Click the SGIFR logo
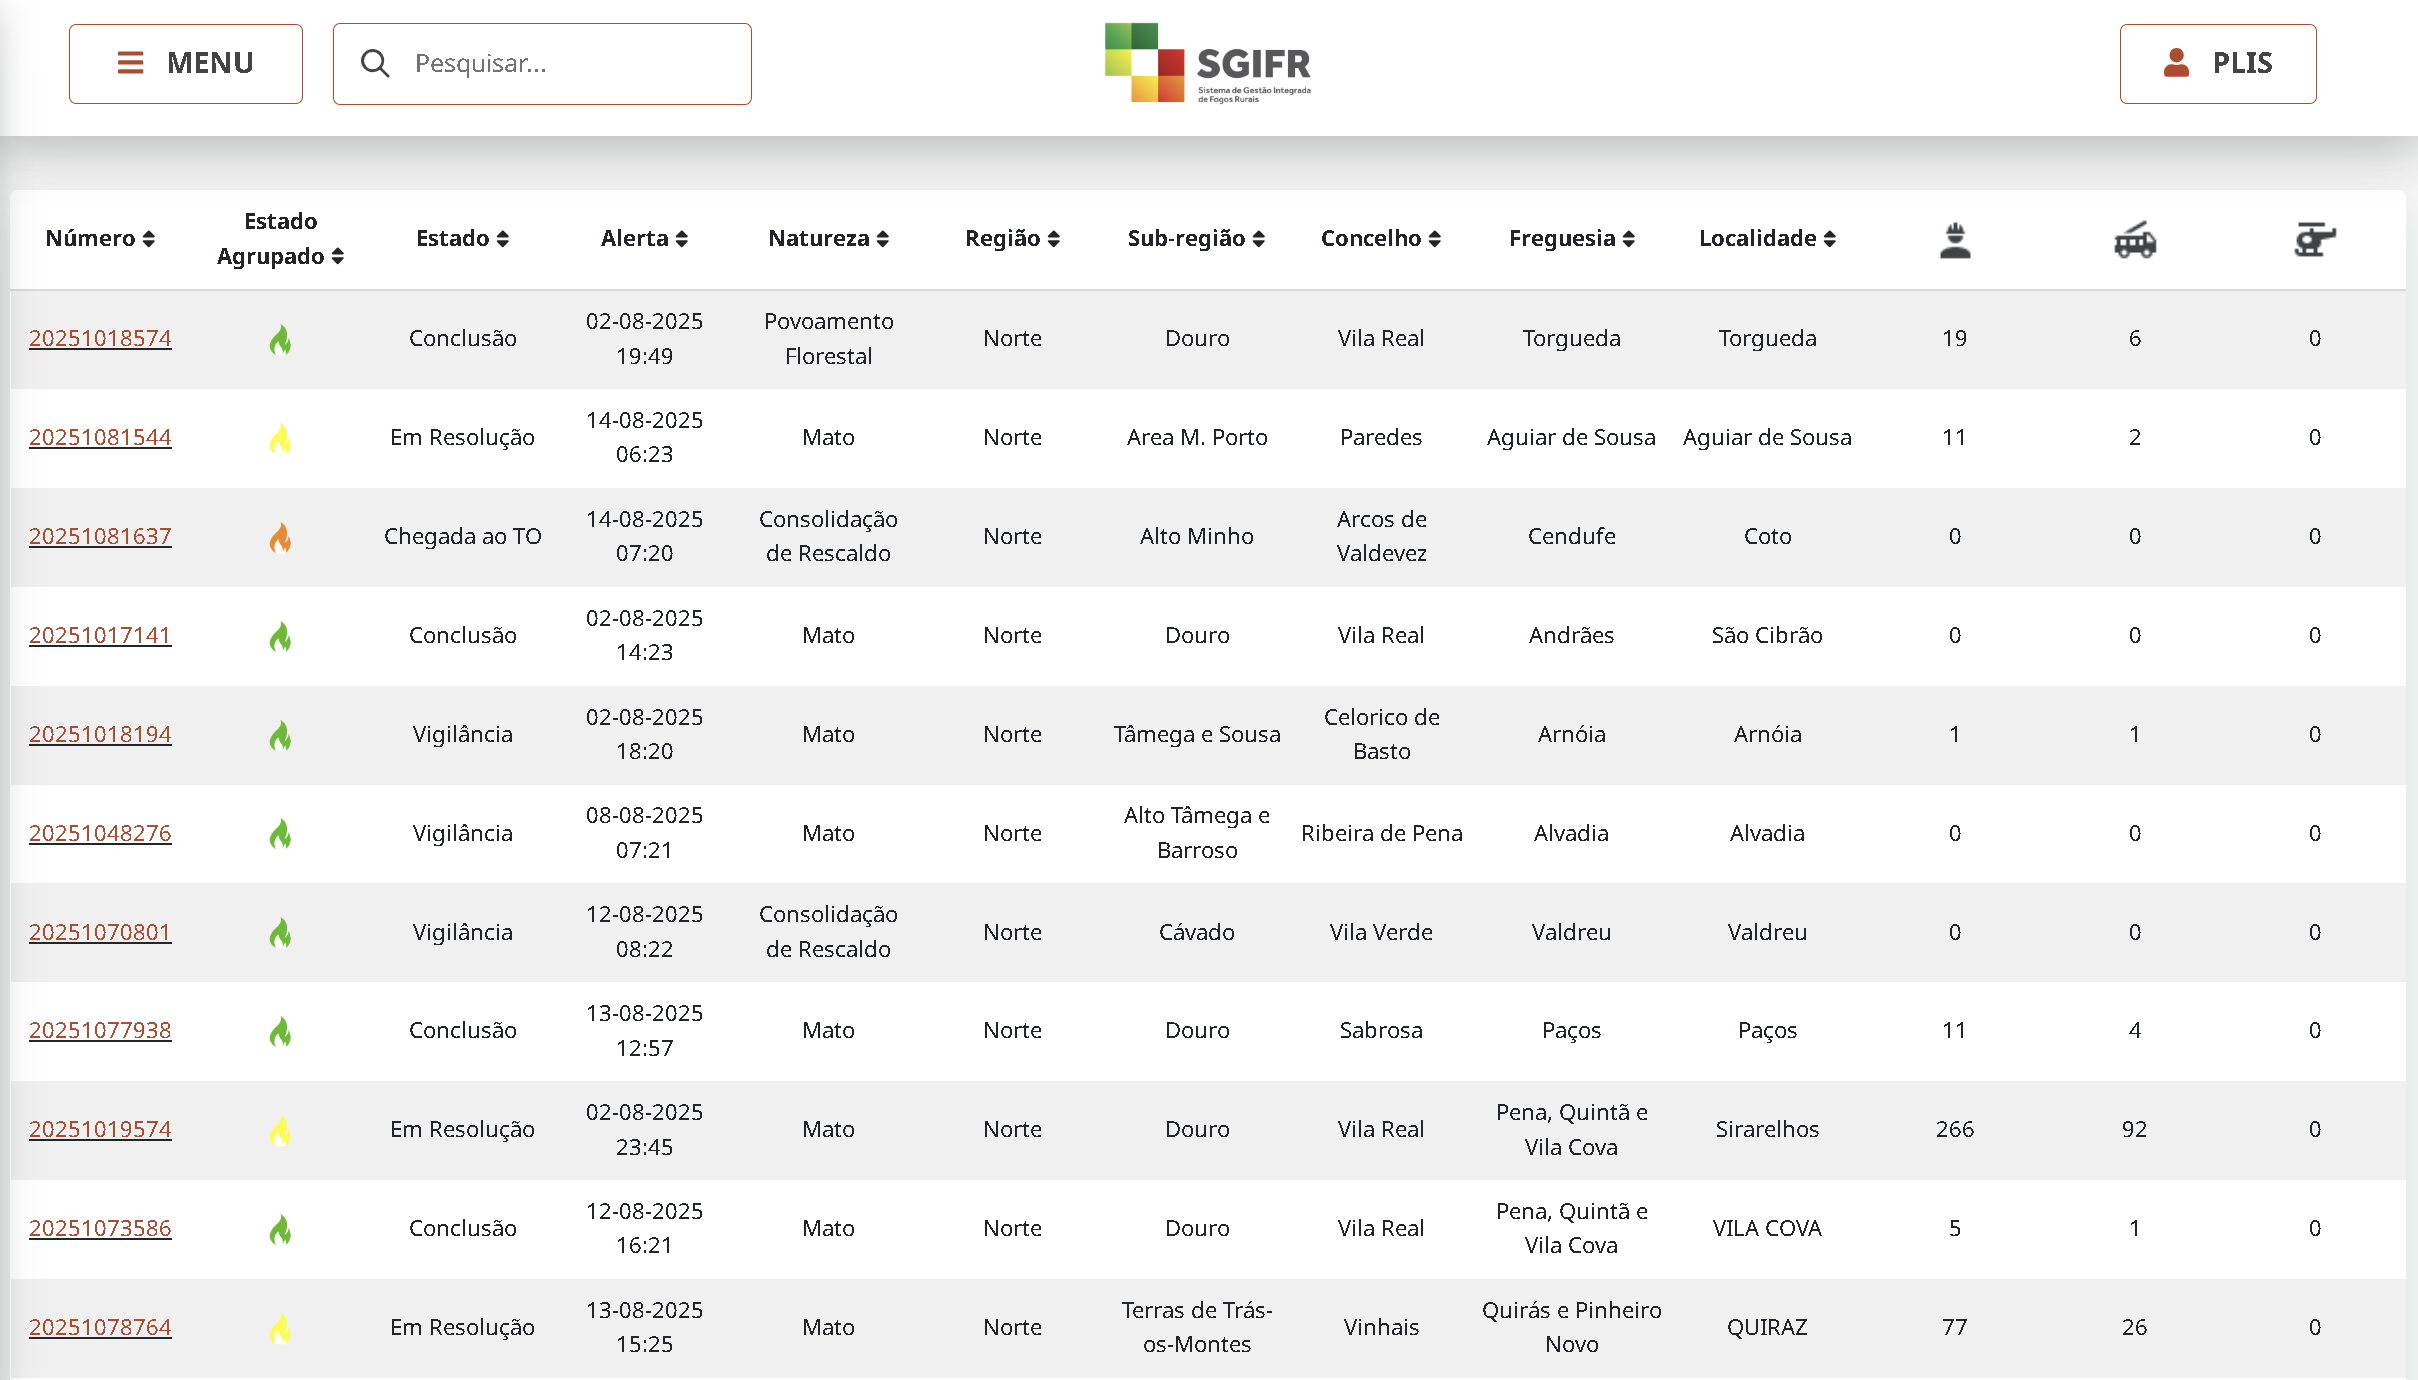 pyautogui.click(x=1208, y=64)
